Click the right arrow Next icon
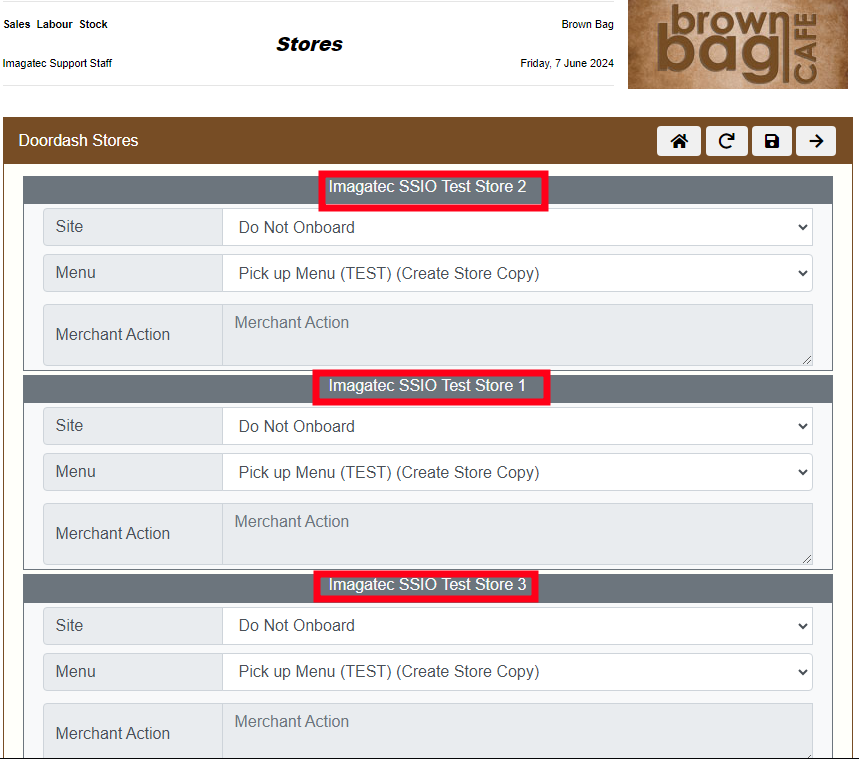The image size is (859, 759). (816, 141)
